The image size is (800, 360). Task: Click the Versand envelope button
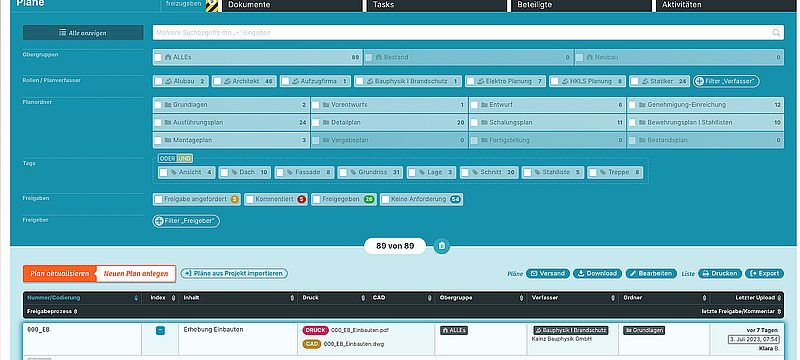click(x=548, y=273)
